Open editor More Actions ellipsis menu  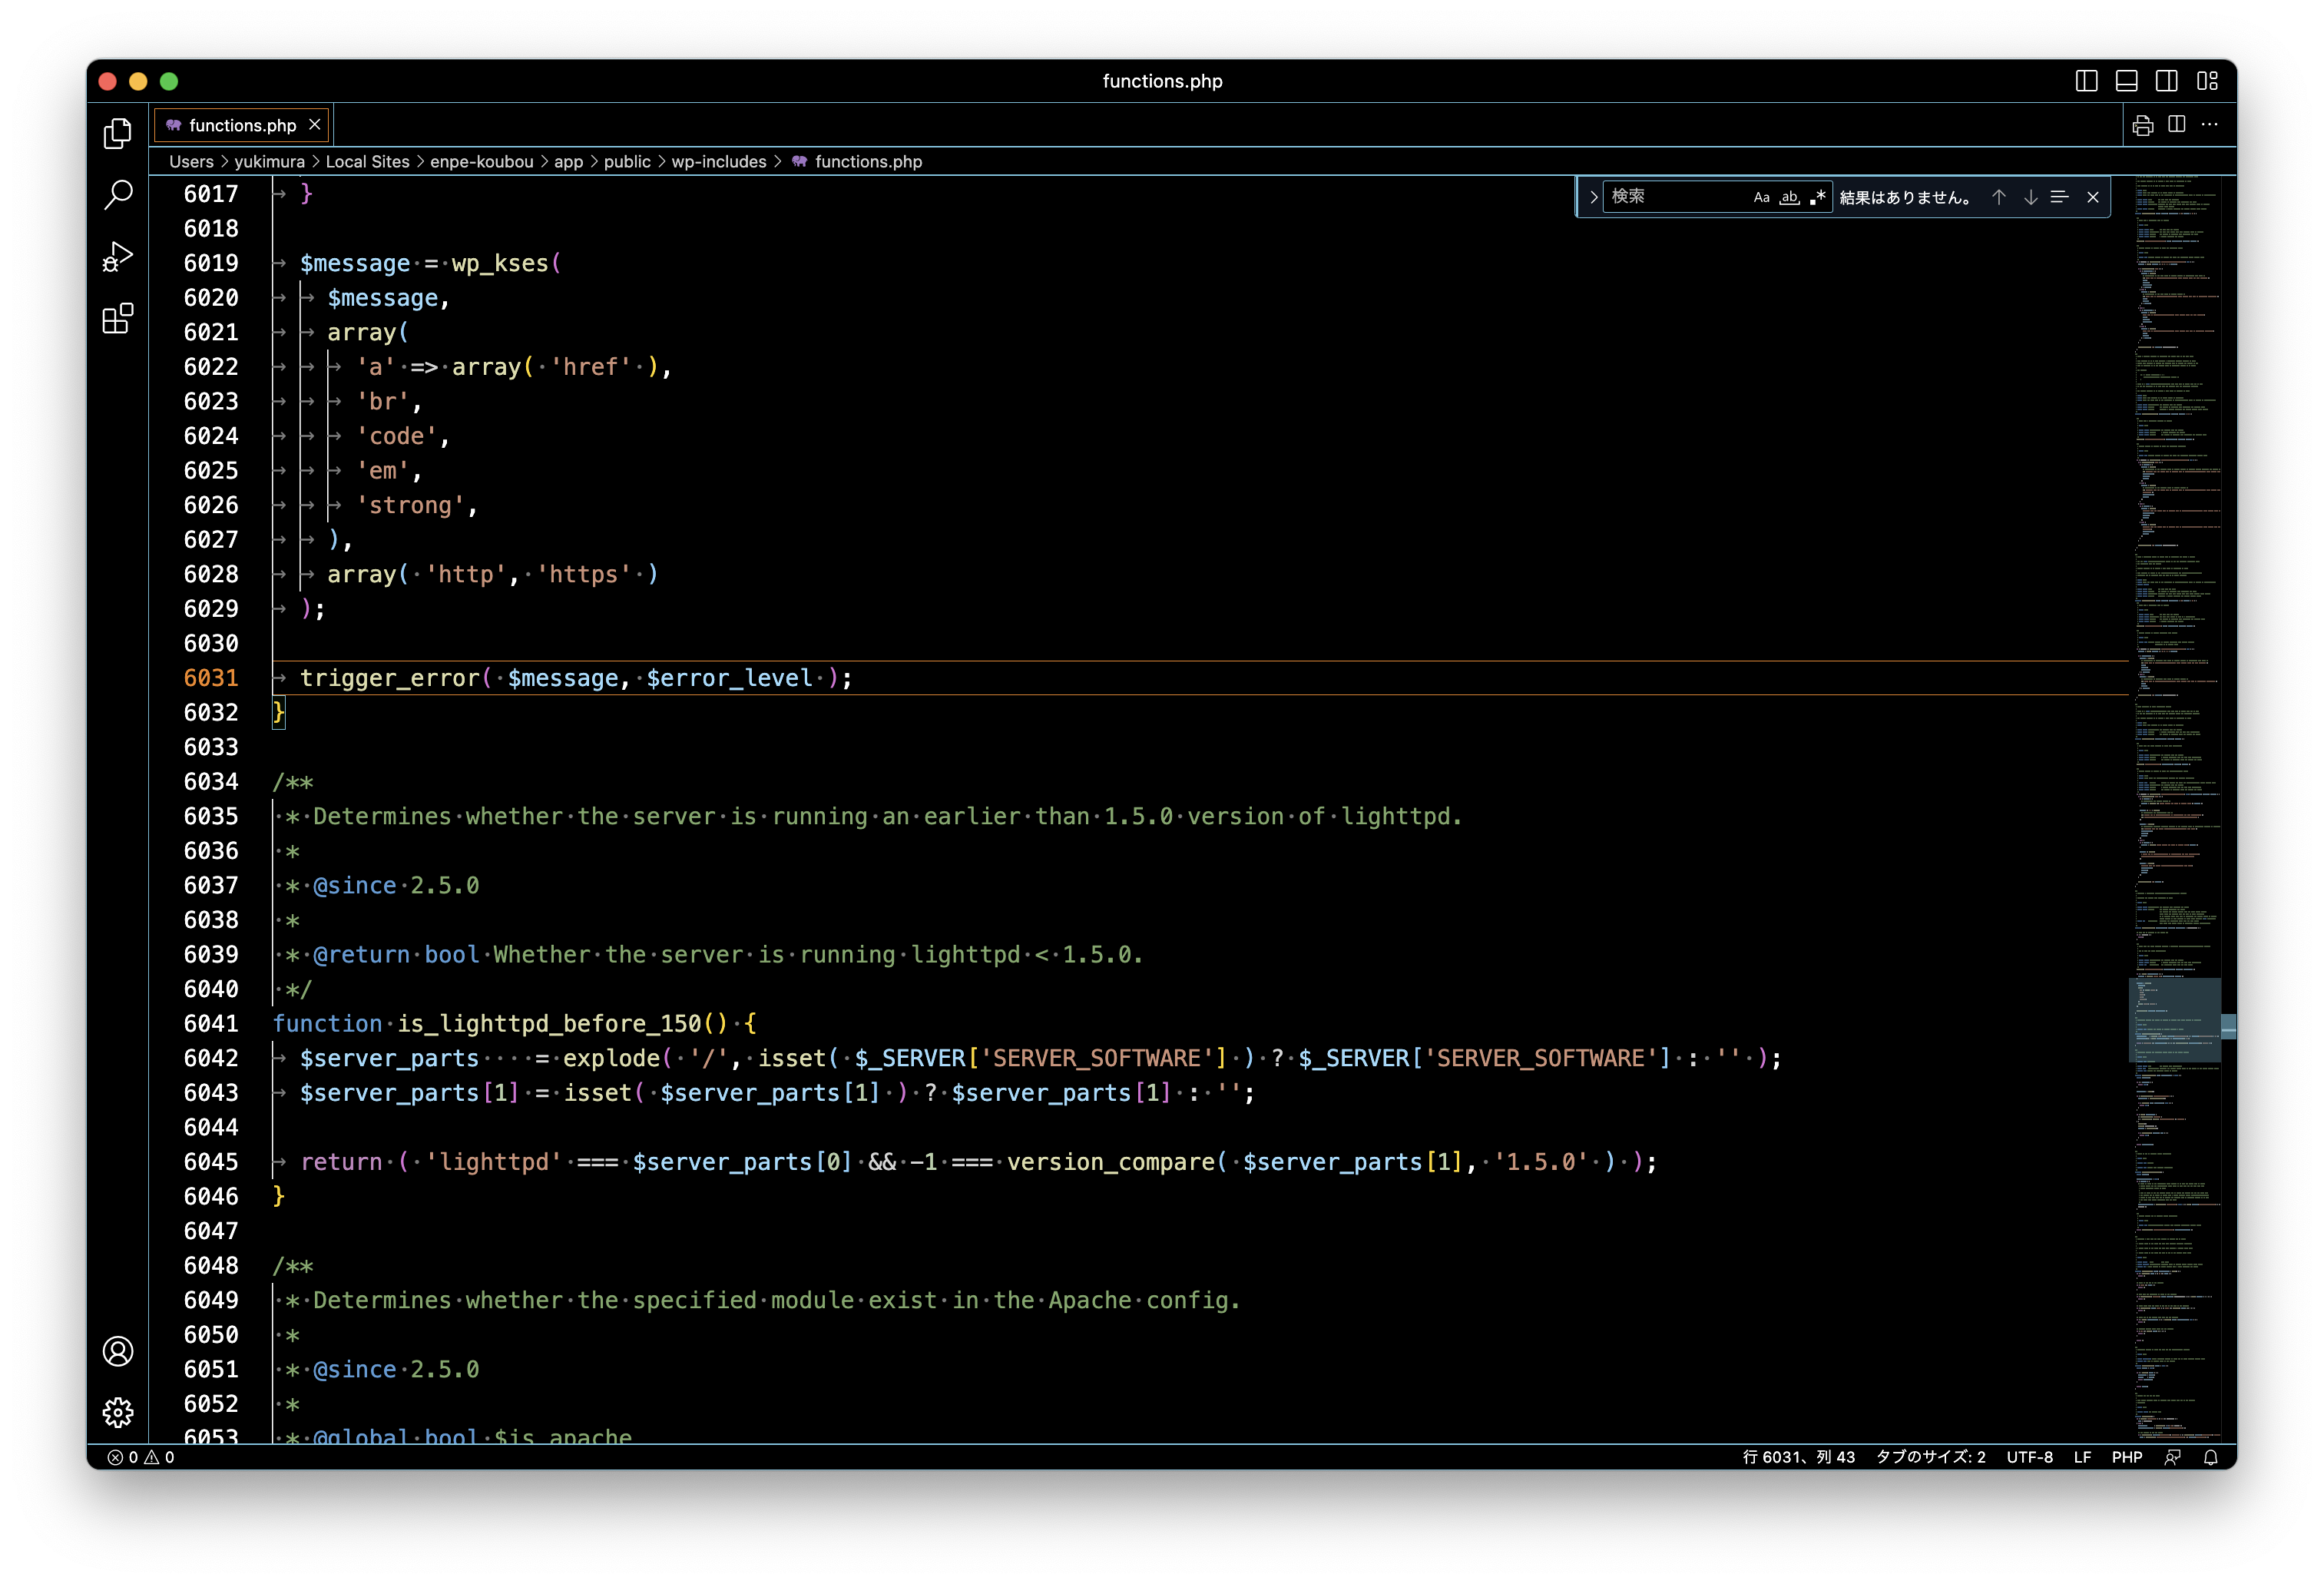click(2210, 125)
